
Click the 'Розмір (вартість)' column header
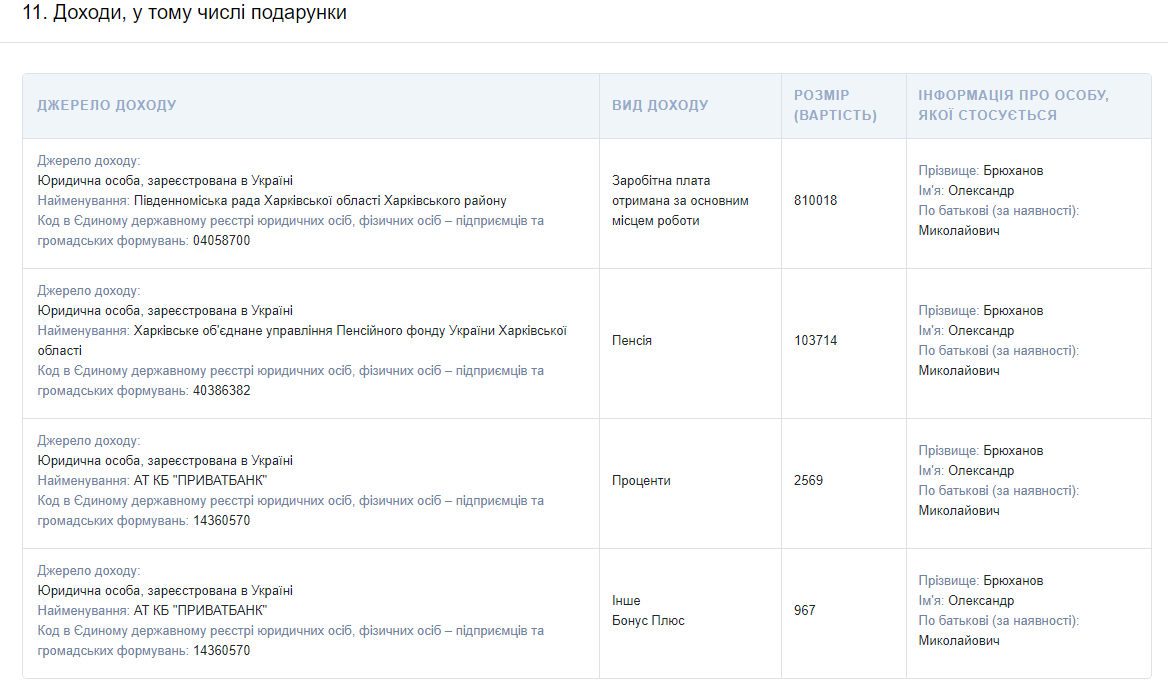(835, 105)
